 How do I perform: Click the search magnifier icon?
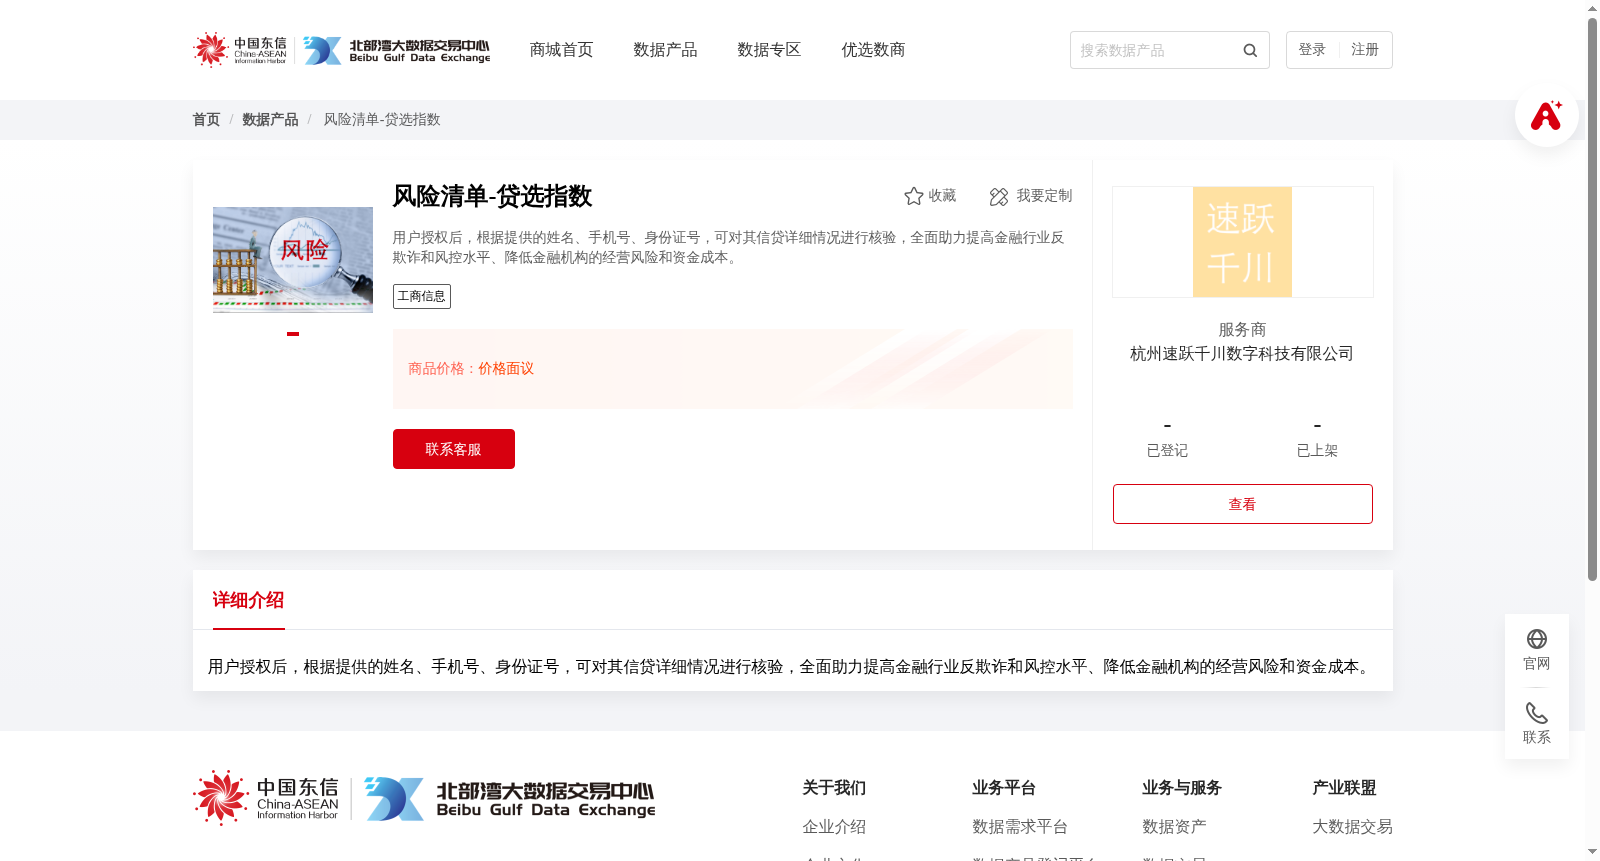(1250, 50)
